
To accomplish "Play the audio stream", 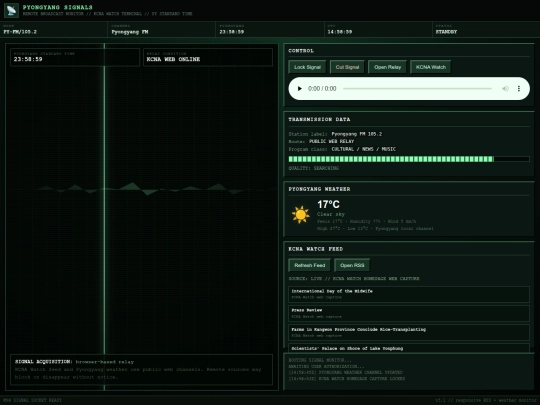I will point(299,89).
